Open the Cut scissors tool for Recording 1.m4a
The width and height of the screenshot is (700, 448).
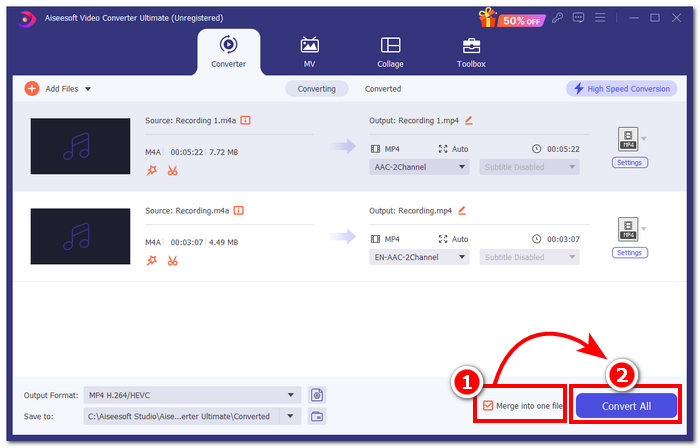[x=173, y=170]
